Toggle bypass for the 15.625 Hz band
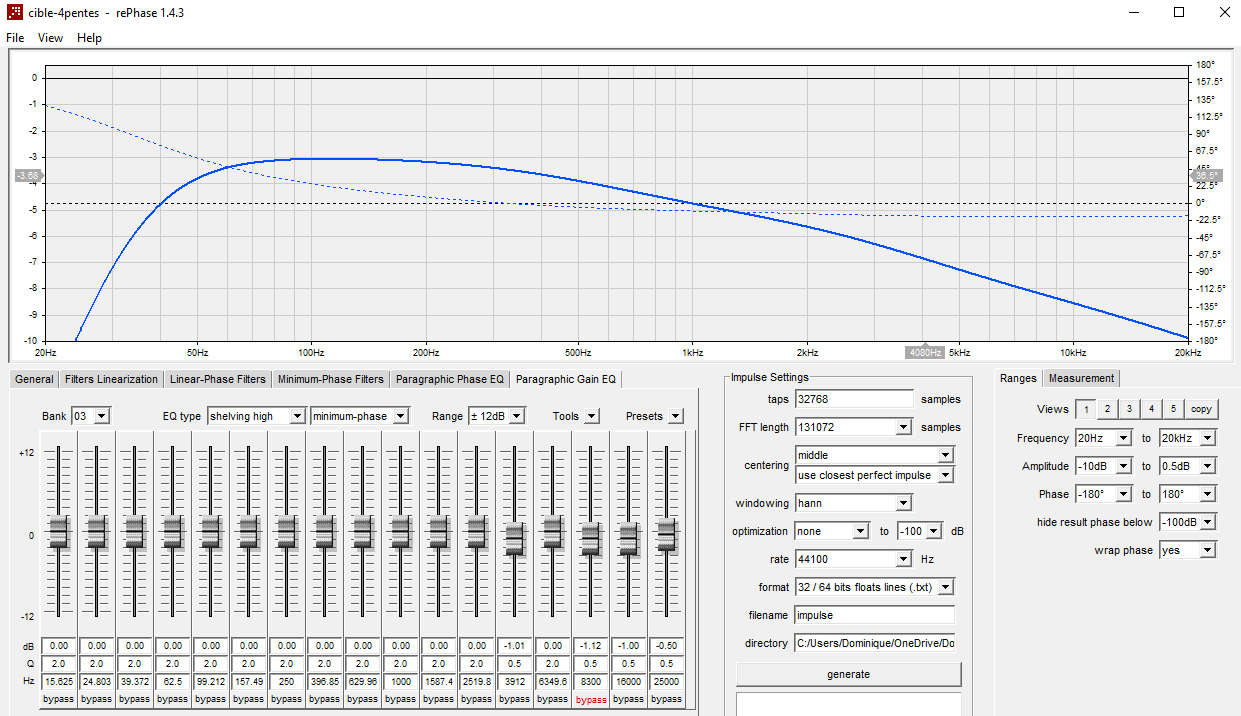Viewport: 1241px width, 716px height. tap(59, 700)
